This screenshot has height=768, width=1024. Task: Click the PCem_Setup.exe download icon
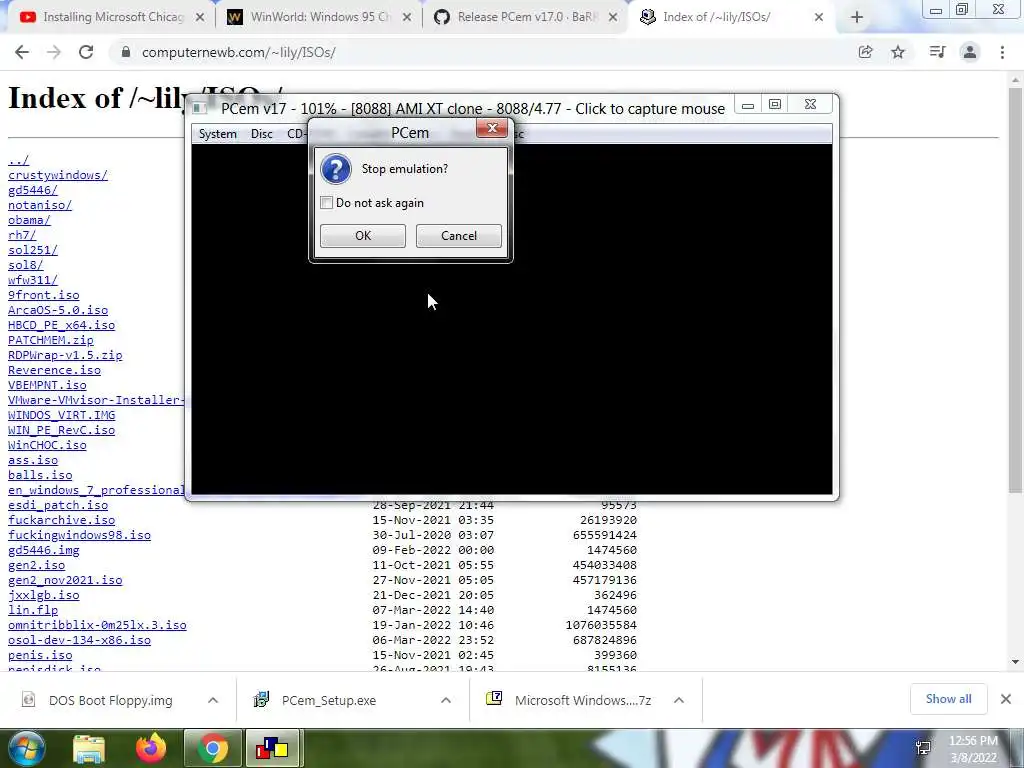pyautogui.click(x=261, y=699)
